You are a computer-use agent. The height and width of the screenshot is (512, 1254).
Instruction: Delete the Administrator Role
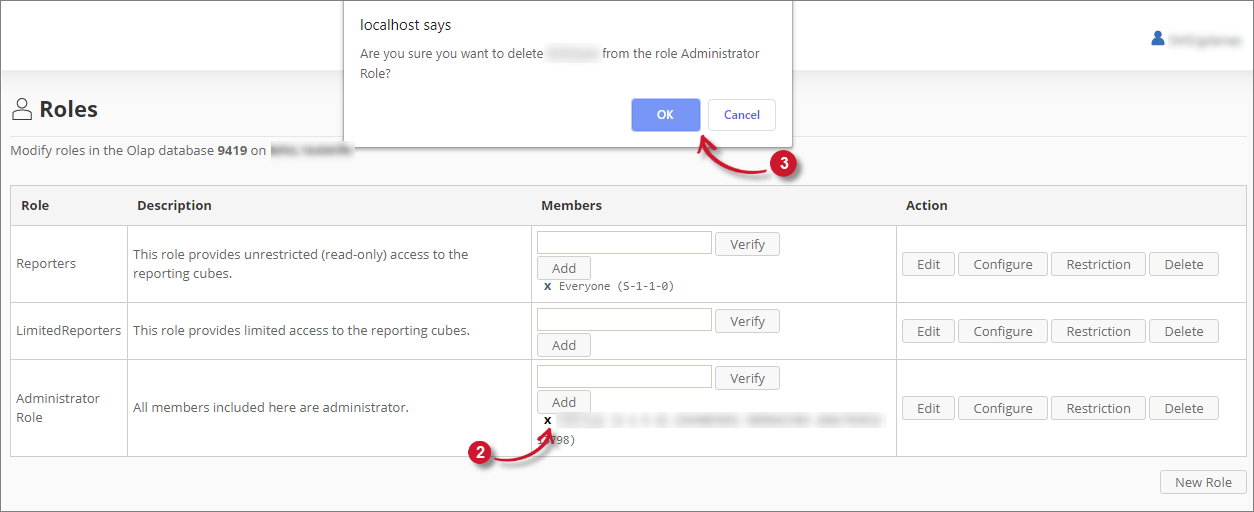click(x=1184, y=408)
